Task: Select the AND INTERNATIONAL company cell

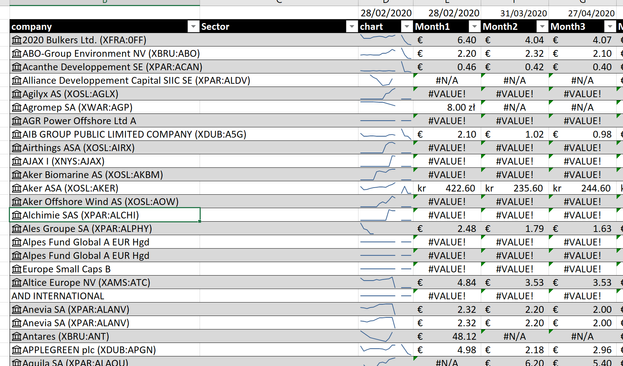Action: [105, 296]
